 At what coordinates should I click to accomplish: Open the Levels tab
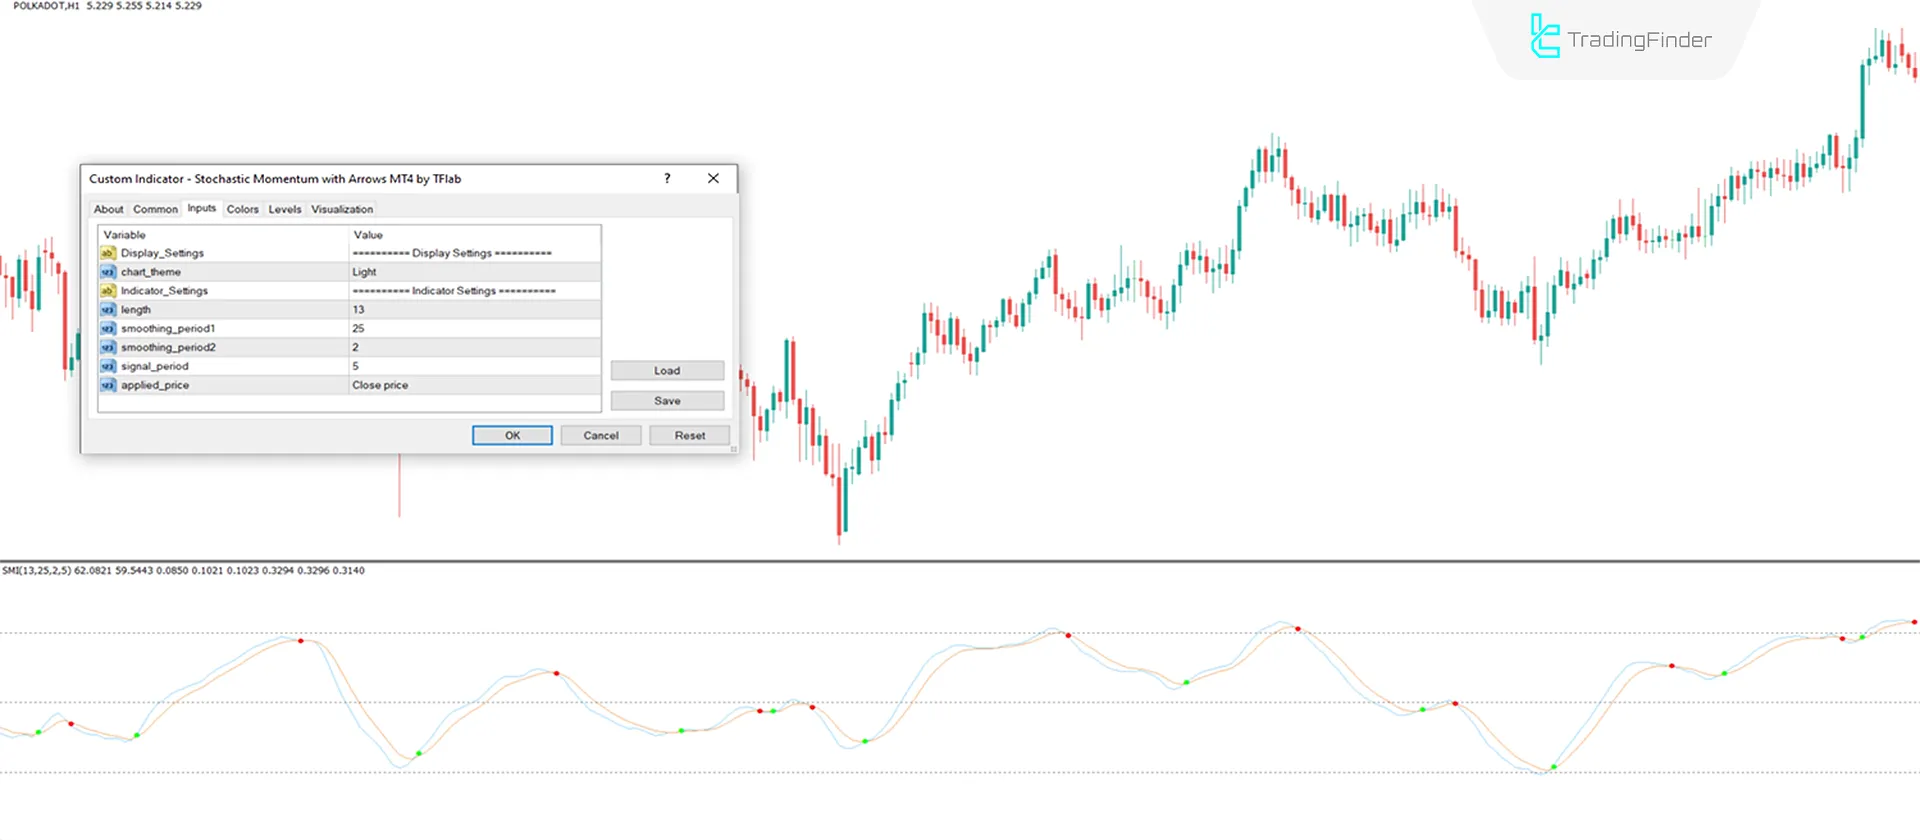tap(285, 209)
